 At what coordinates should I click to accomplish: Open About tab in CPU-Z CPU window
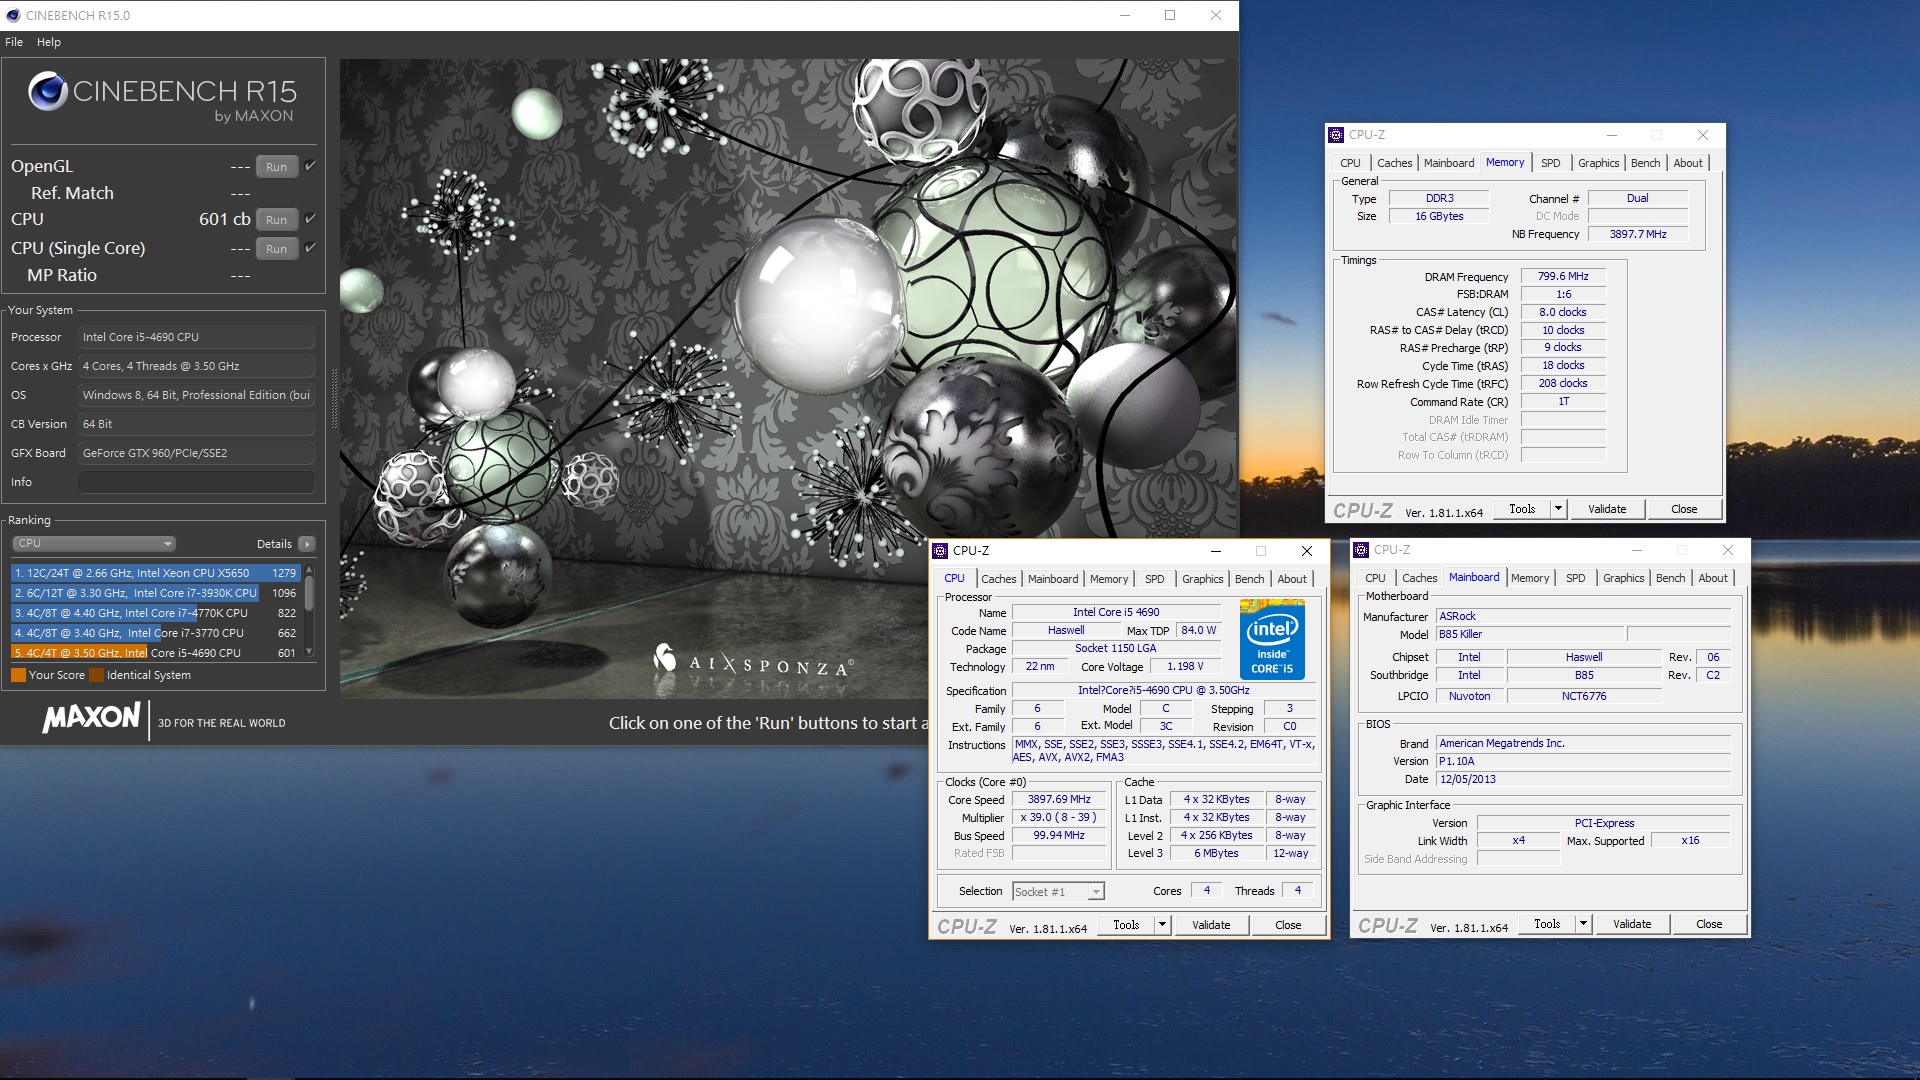(x=1292, y=579)
